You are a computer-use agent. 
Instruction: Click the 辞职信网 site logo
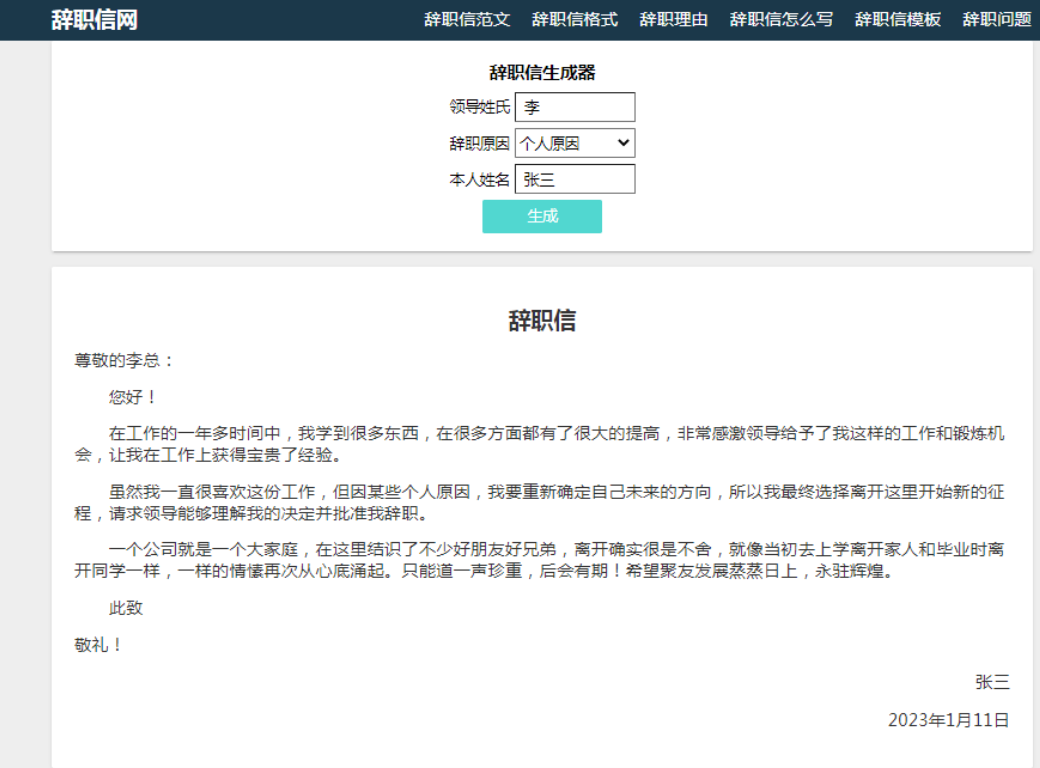pyautogui.click(x=94, y=20)
